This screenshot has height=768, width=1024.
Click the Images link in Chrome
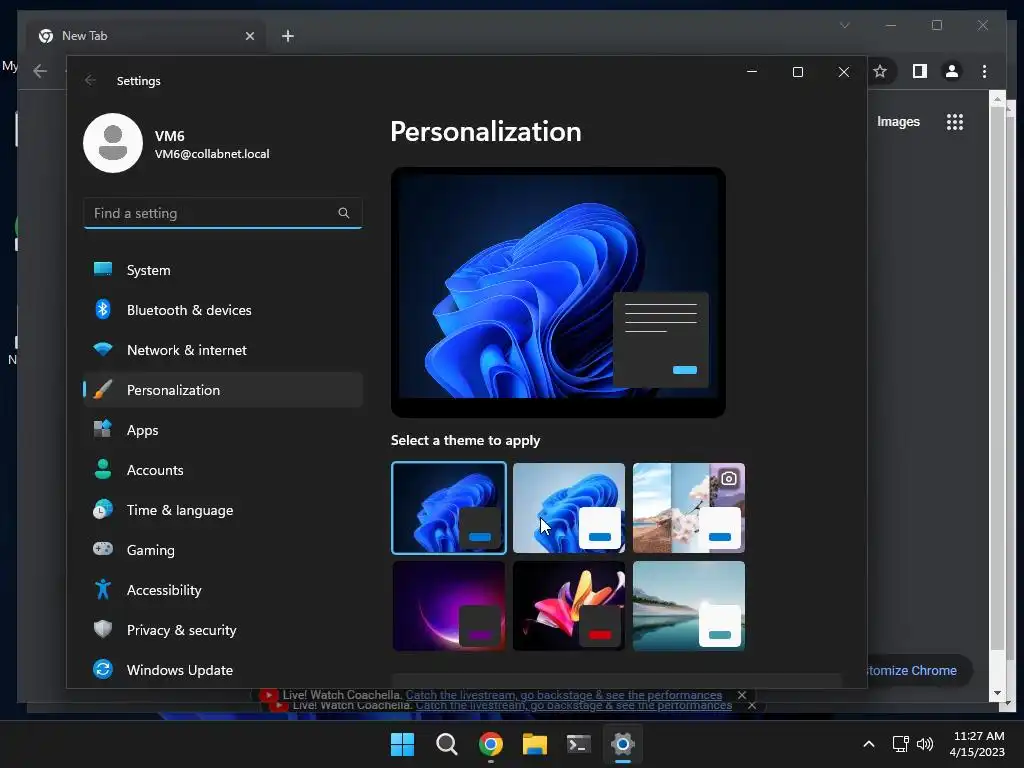898,121
